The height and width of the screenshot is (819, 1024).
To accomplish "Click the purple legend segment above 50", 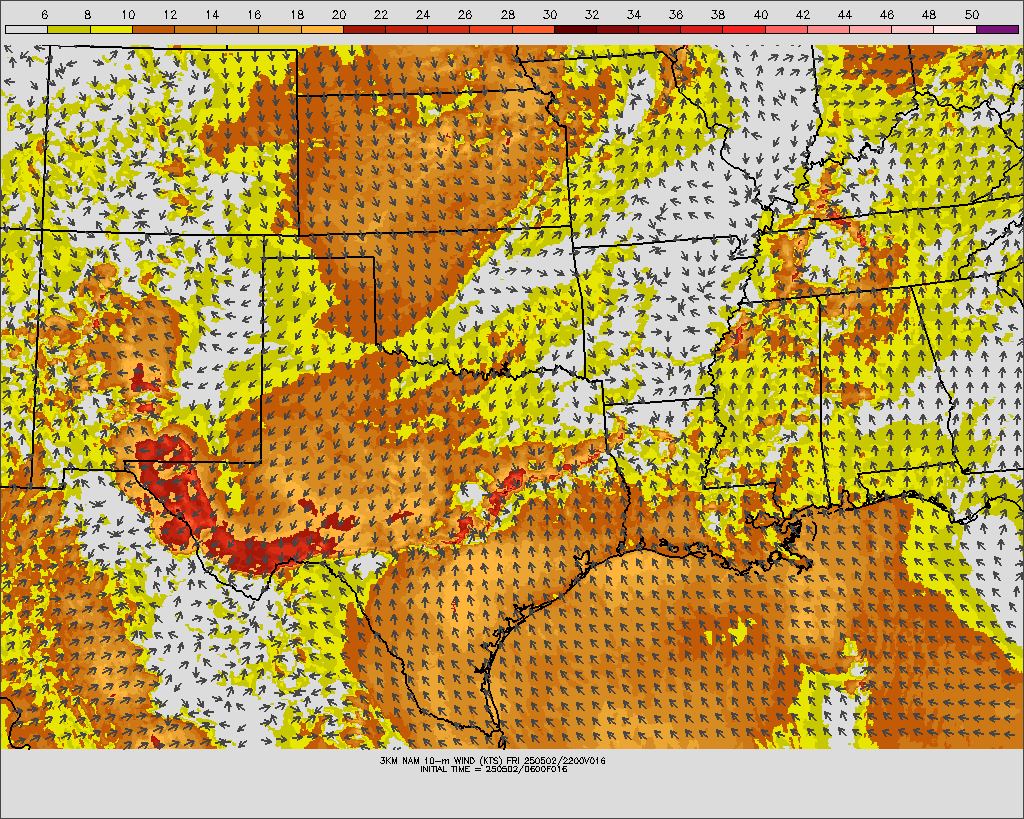I will [997, 29].
